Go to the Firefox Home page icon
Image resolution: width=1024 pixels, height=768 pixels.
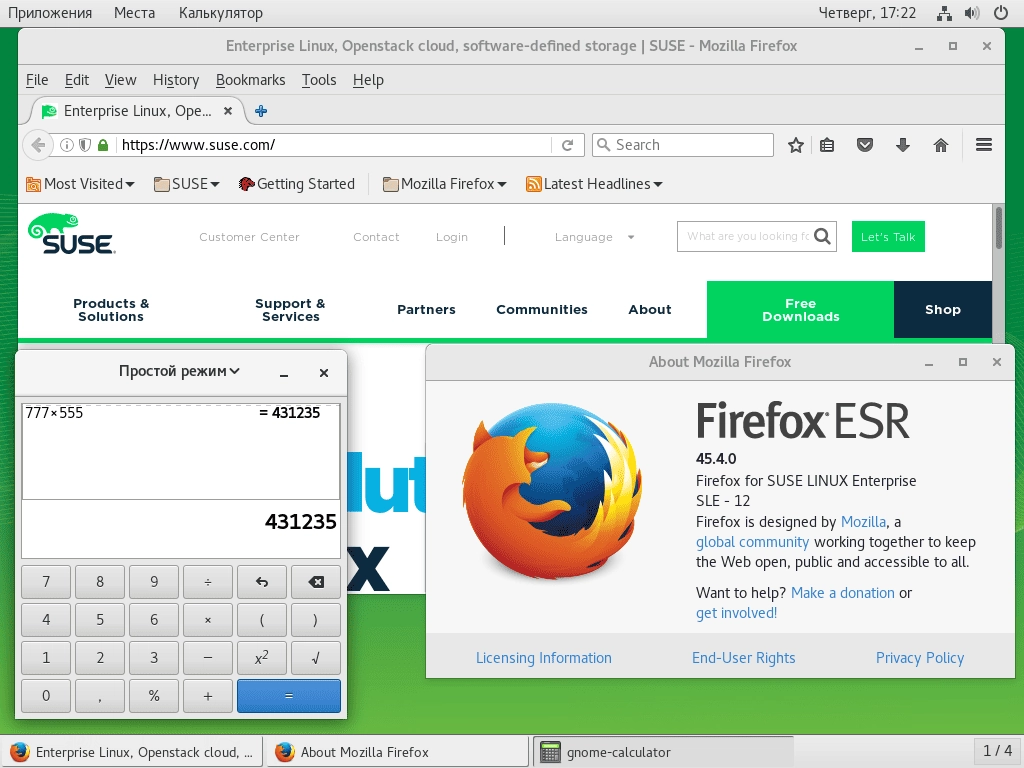[x=940, y=145]
